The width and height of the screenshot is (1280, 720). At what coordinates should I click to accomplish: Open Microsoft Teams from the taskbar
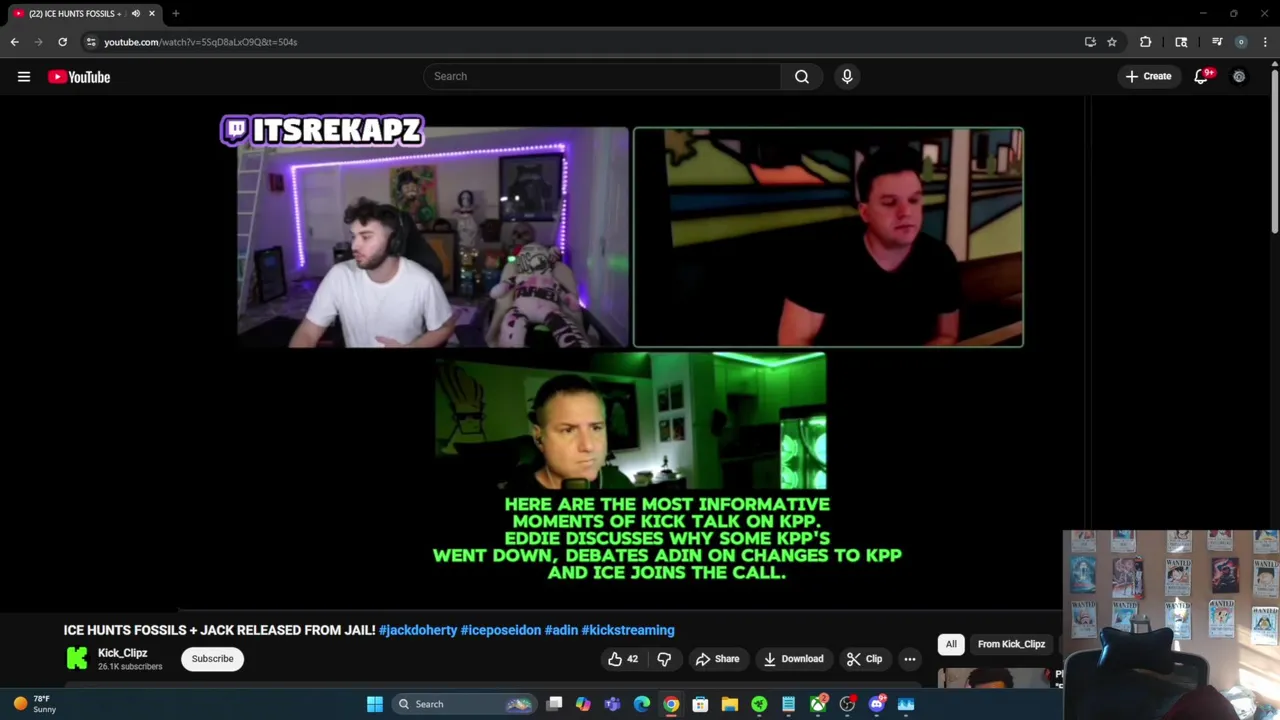click(612, 704)
